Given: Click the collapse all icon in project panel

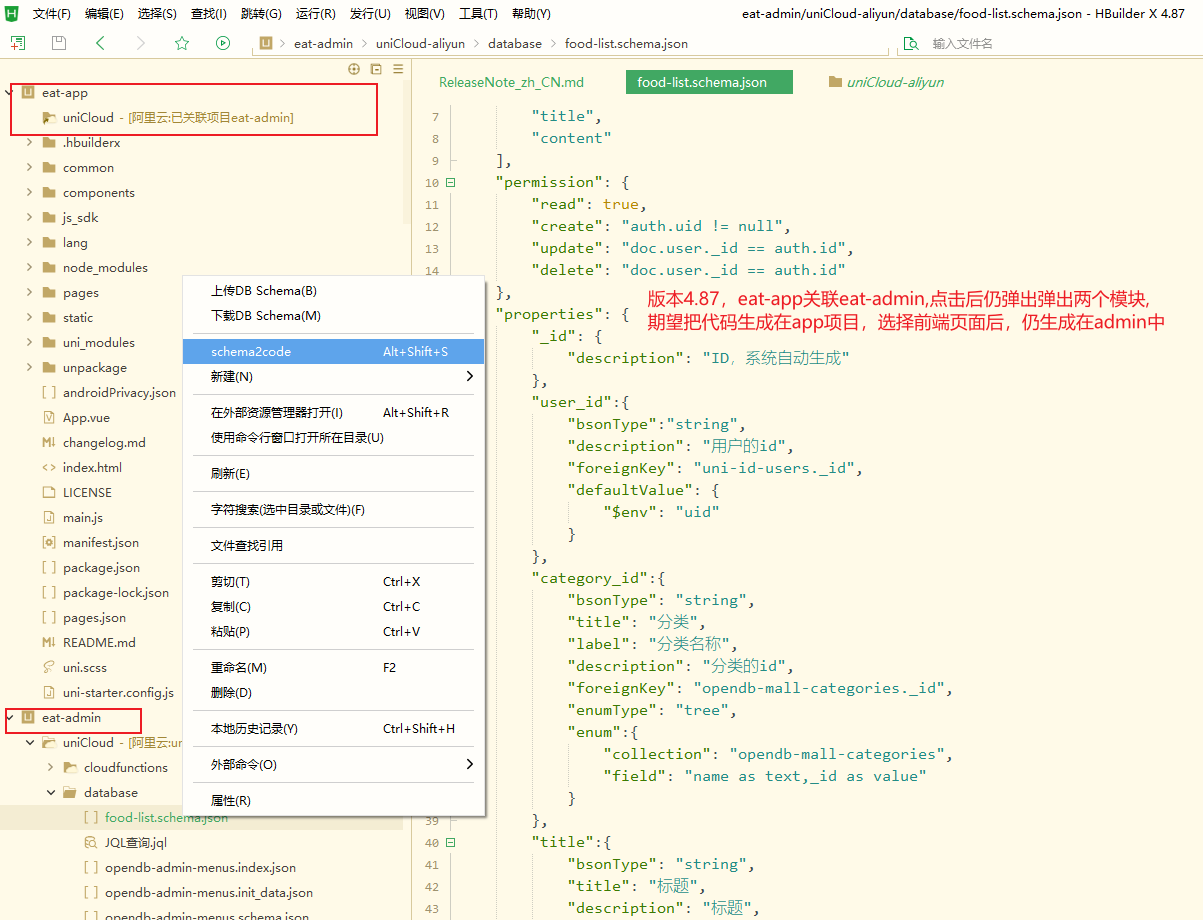Looking at the screenshot, I should 376,69.
